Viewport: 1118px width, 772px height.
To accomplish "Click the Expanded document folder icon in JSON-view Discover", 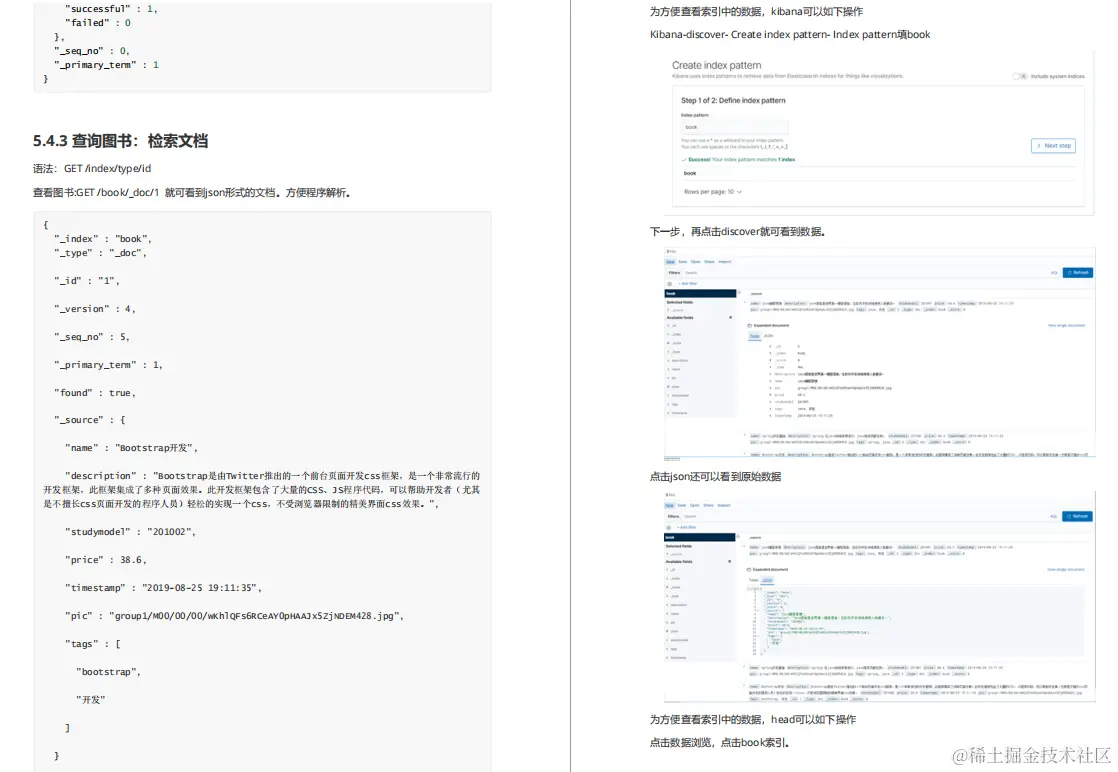I will click(749, 570).
